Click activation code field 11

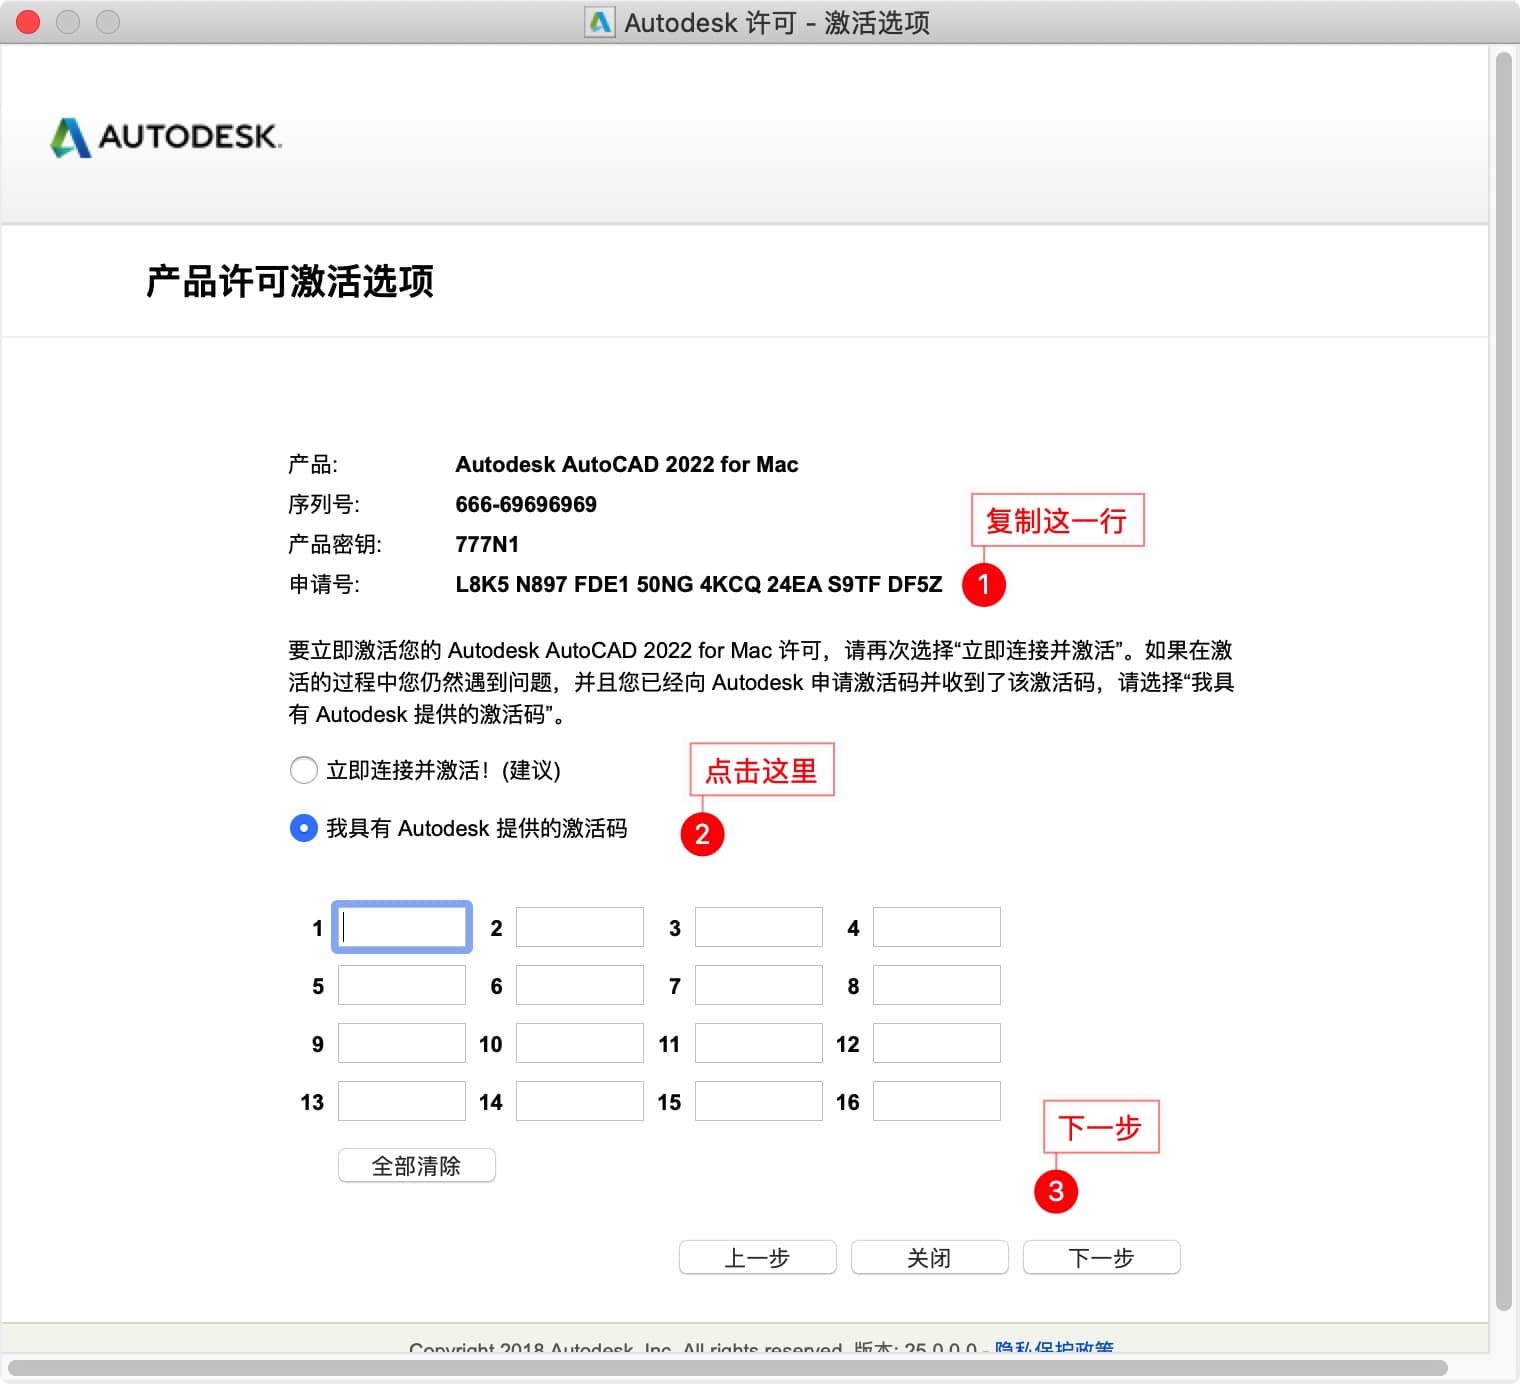pyautogui.click(x=759, y=1043)
